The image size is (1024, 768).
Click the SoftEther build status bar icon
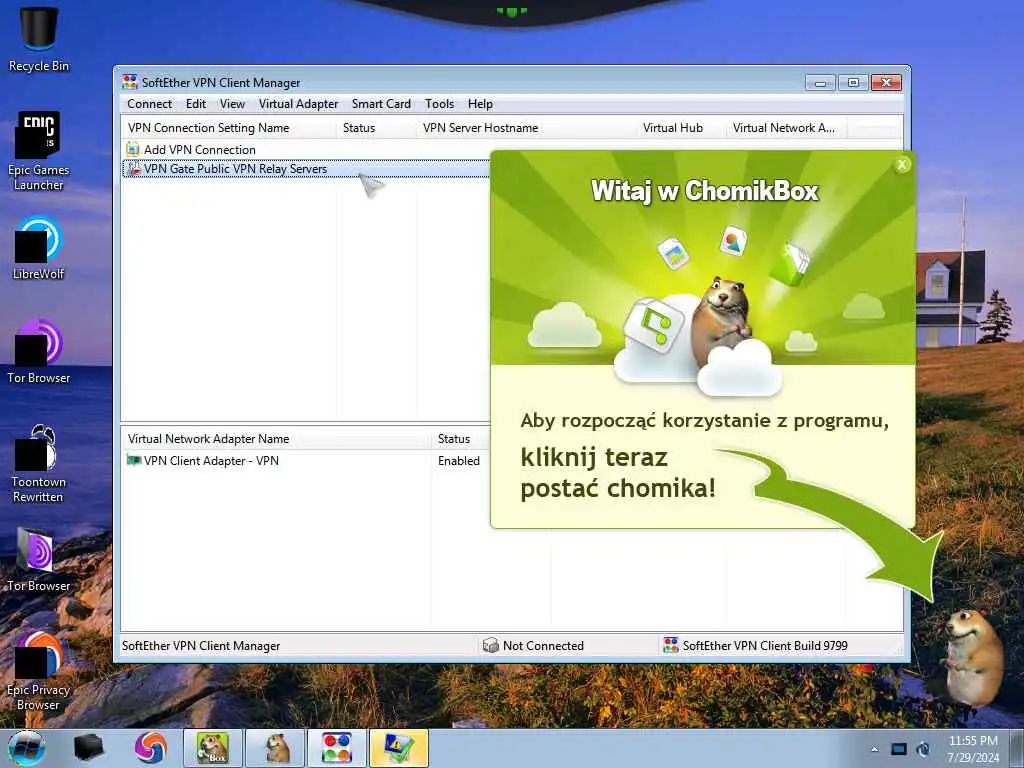(671, 645)
